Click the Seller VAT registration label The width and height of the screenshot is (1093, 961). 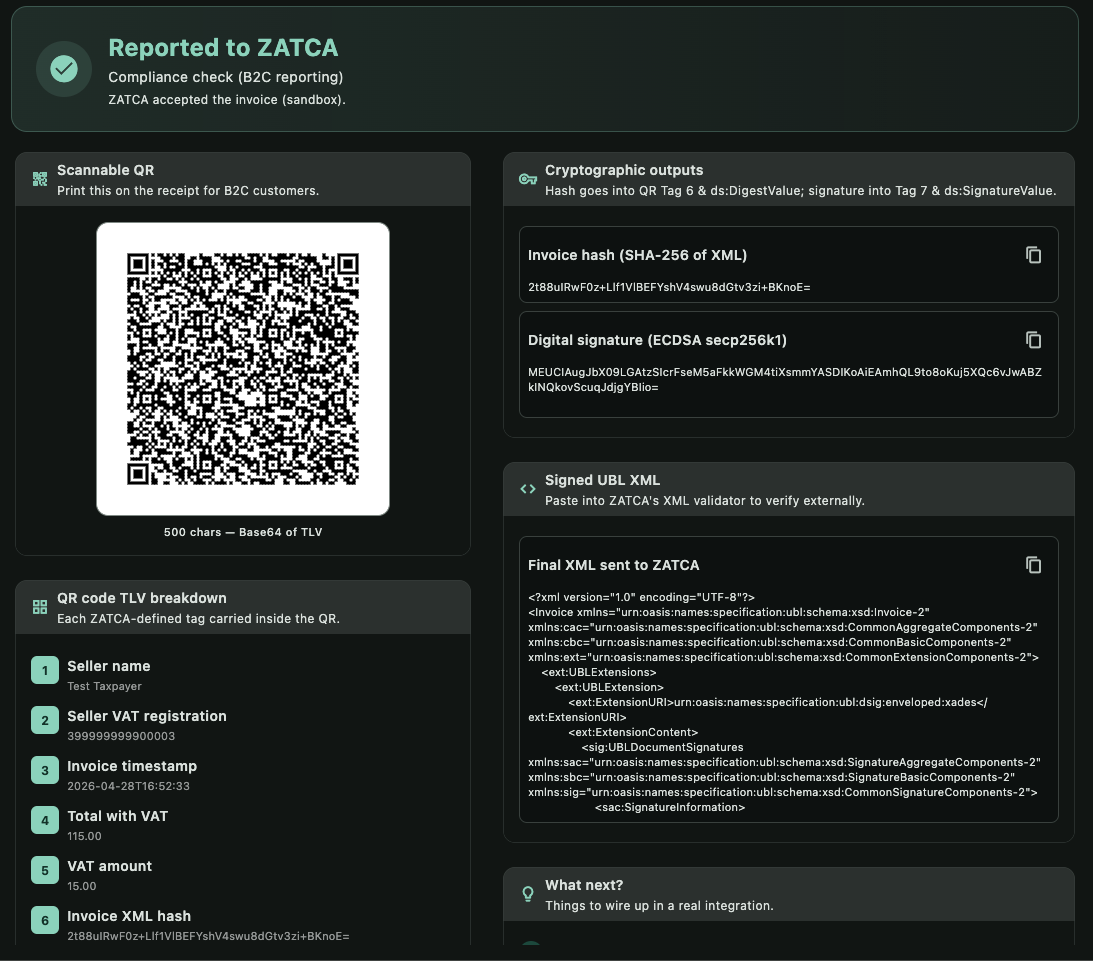click(x=147, y=716)
